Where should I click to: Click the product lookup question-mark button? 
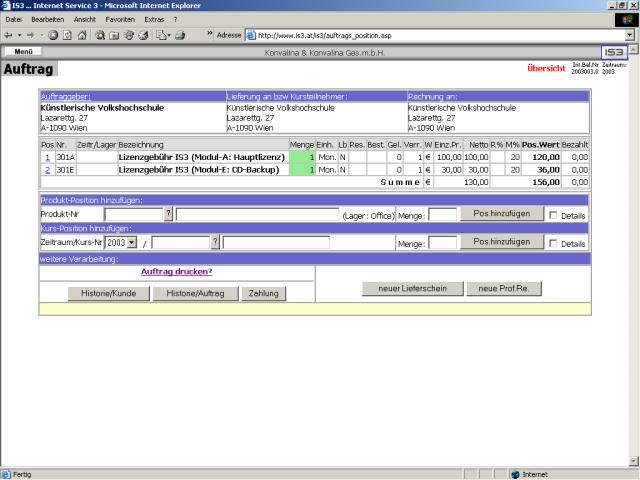pyautogui.click(x=168, y=214)
